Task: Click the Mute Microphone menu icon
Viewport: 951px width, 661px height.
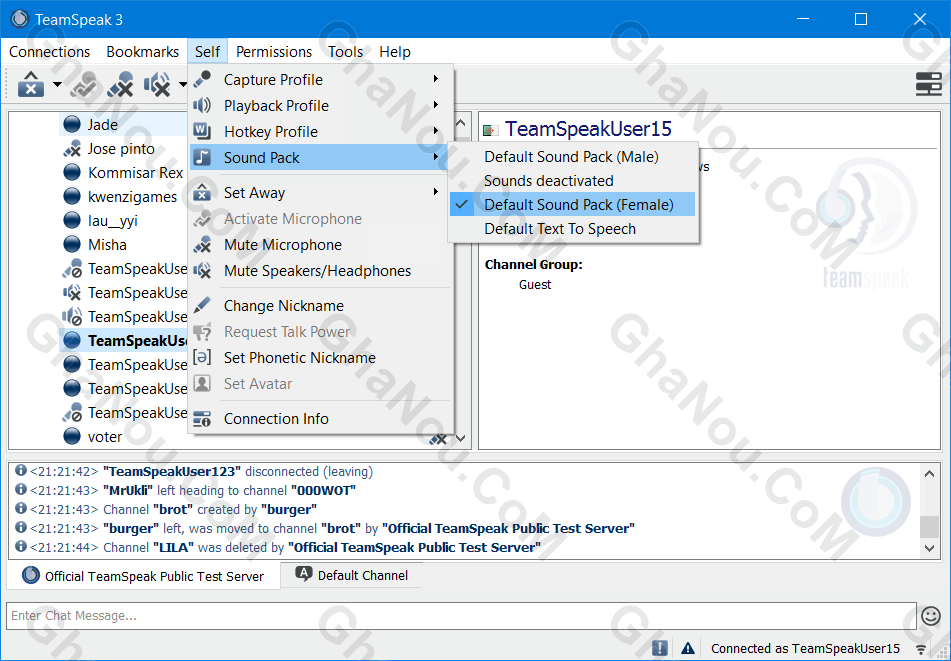Action: (x=202, y=245)
